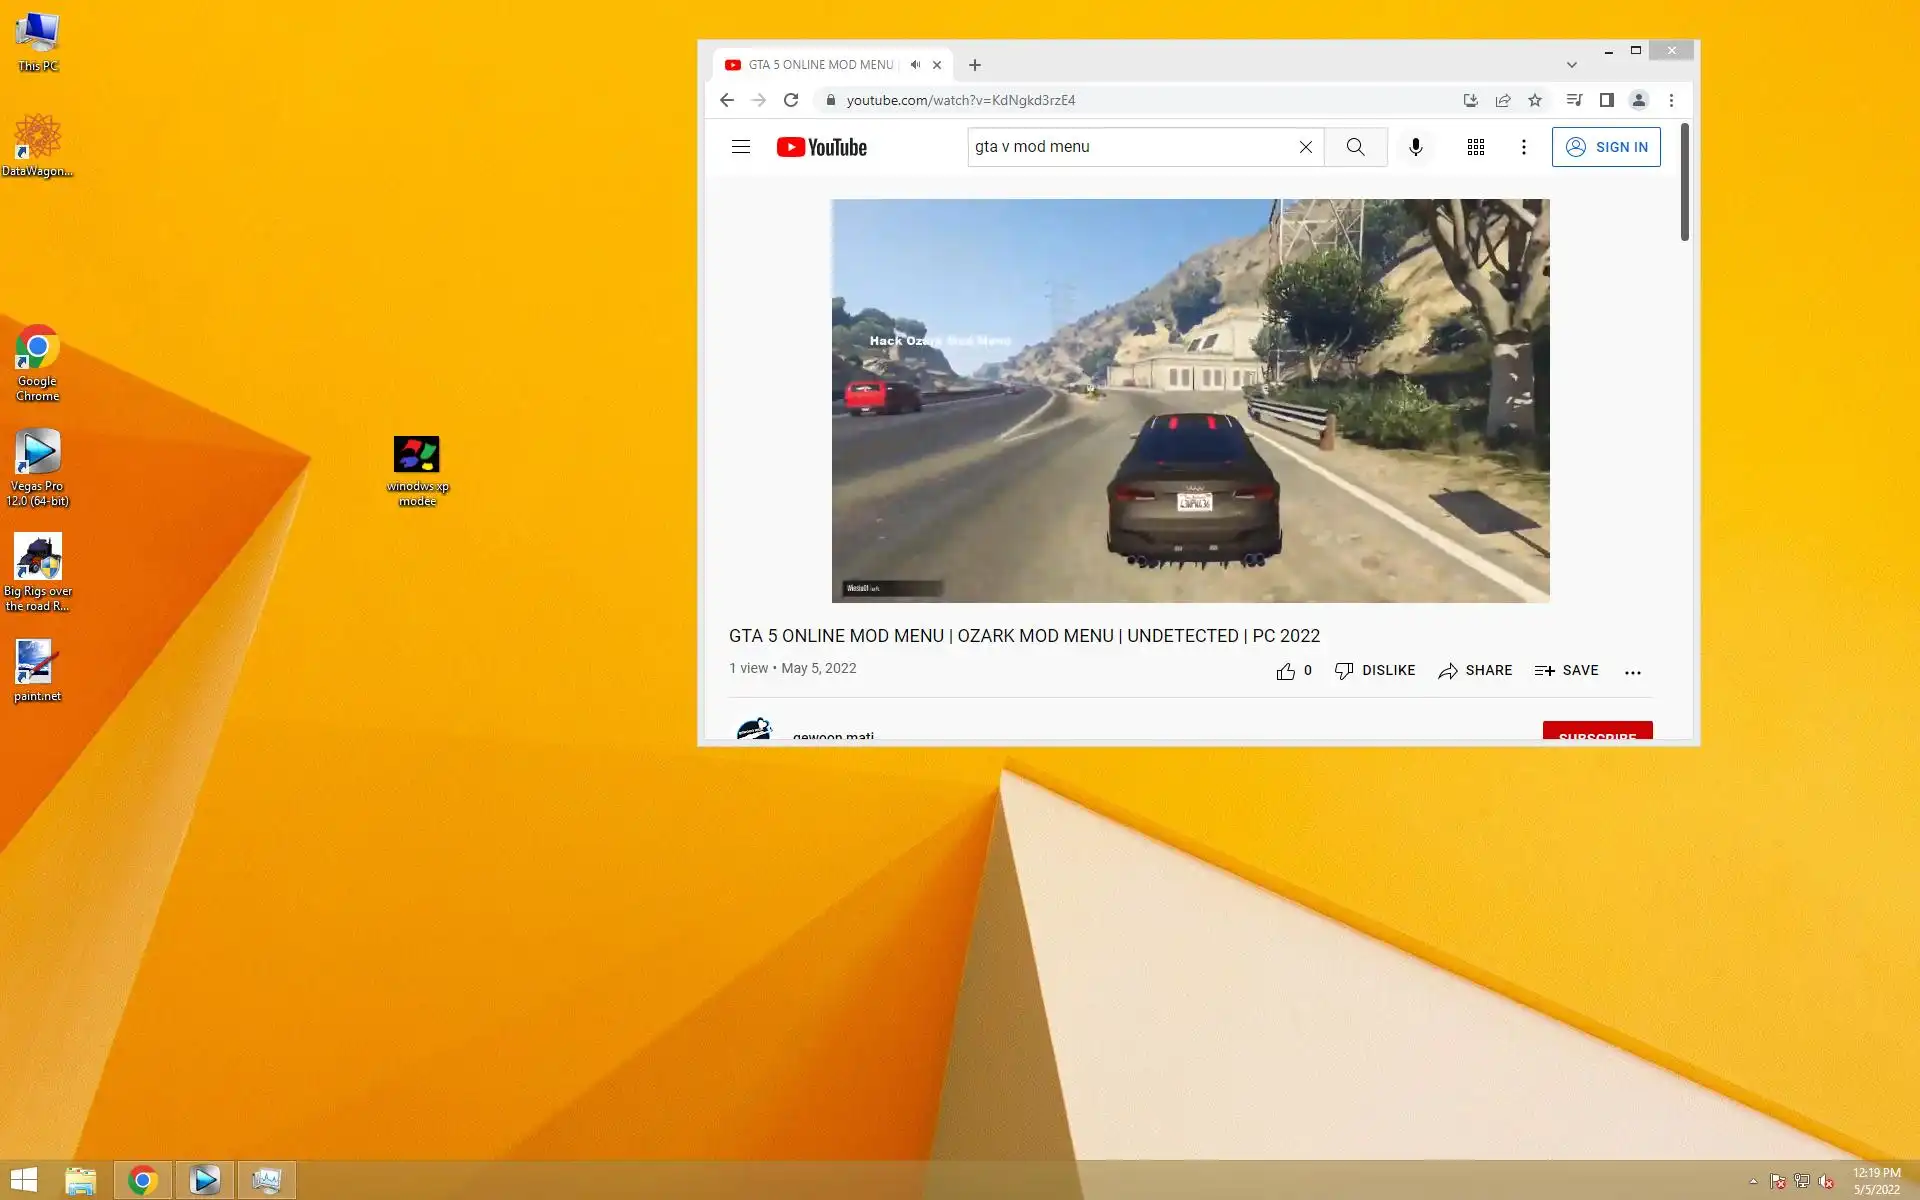Click the YouTube search input field

1130,147
